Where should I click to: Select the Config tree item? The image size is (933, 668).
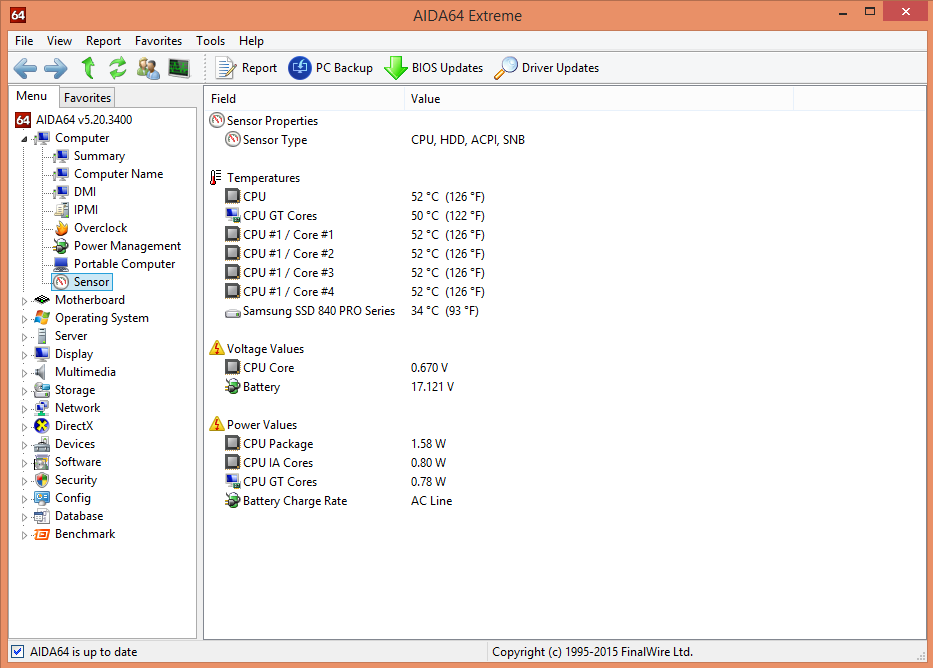[73, 498]
